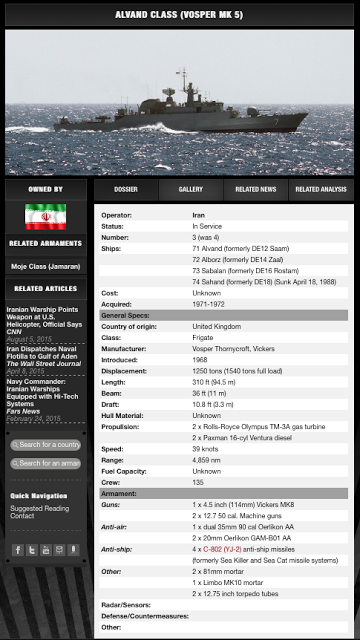
Task: Click the Iran flag image
Action: point(45,217)
